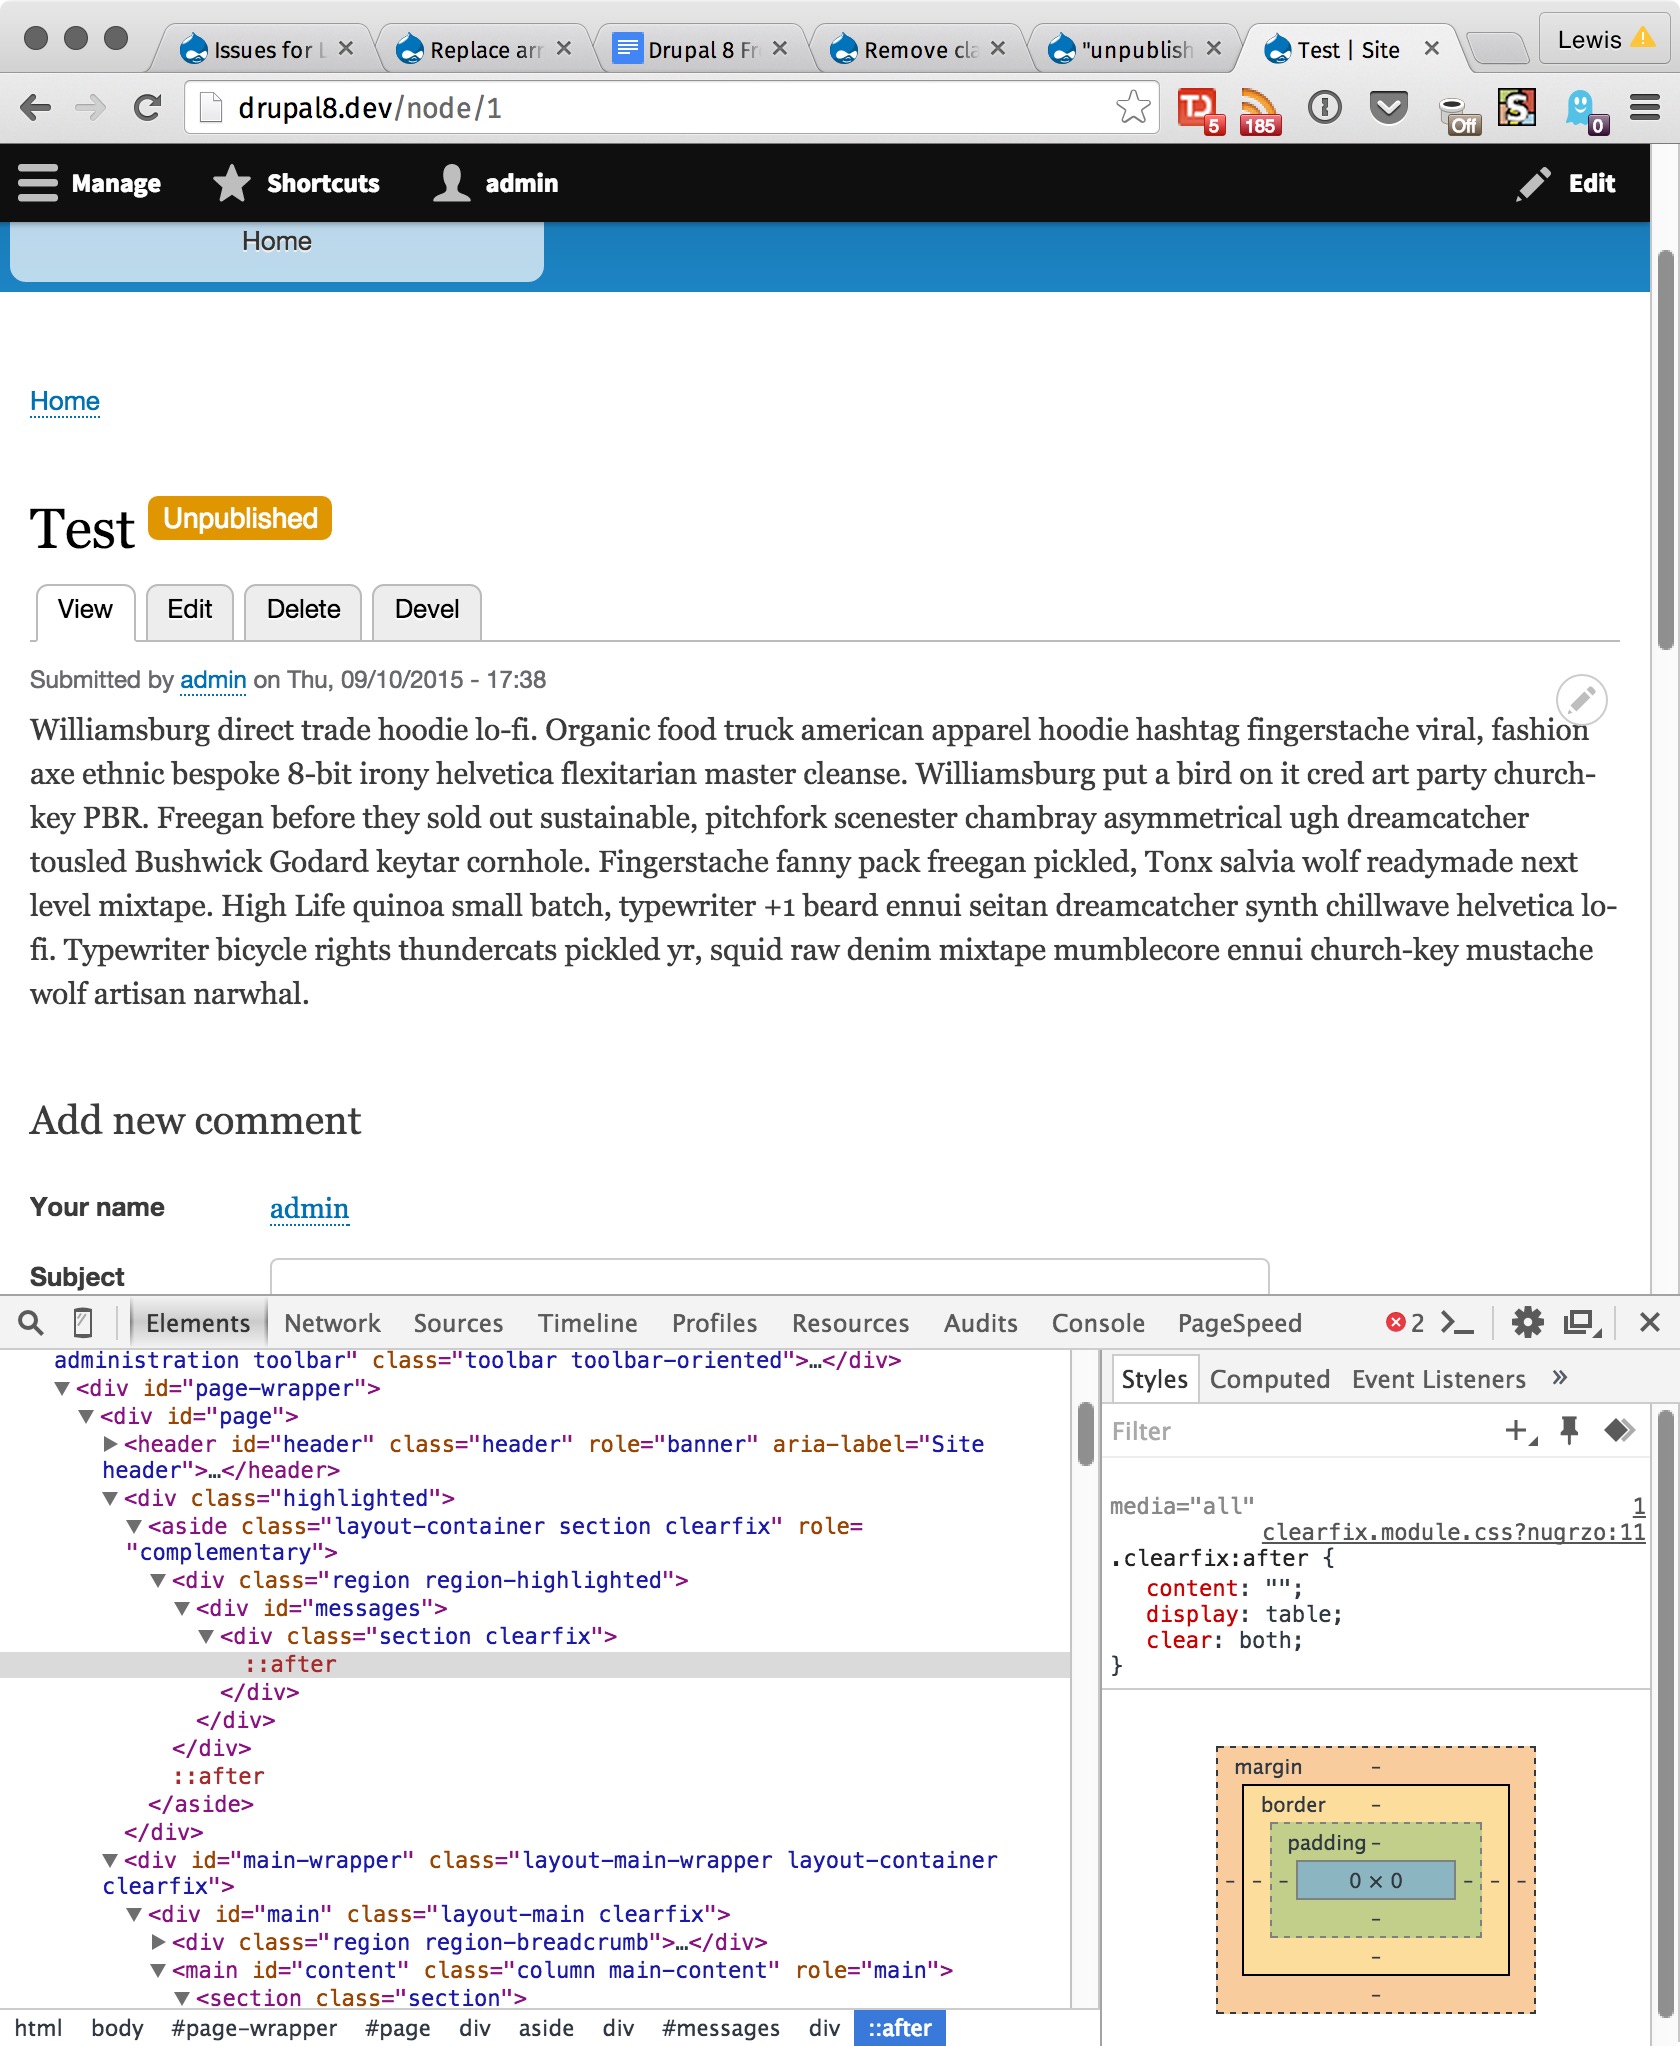Image resolution: width=1680 pixels, height=2046 pixels.
Task: Click the DevTools inspect element magnifier icon
Action: pyautogui.click(x=31, y=1323)
